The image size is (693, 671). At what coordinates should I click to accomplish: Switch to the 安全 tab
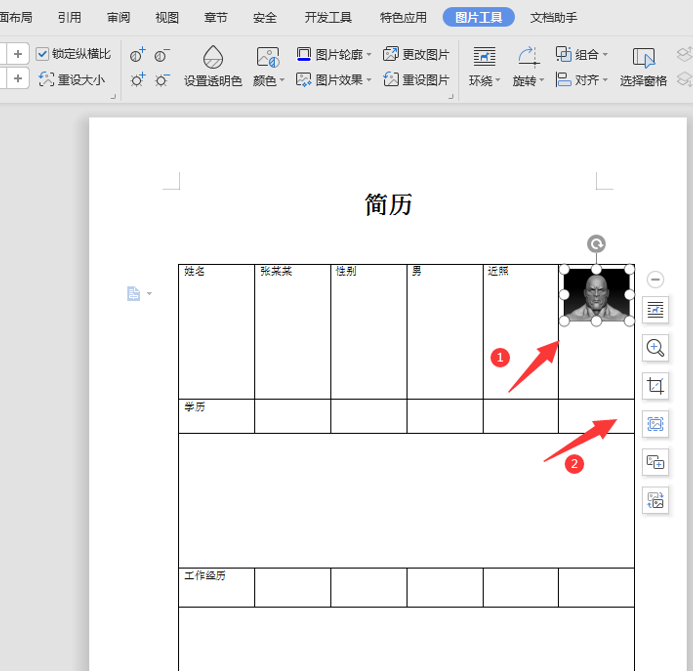(x=265, y=18)
